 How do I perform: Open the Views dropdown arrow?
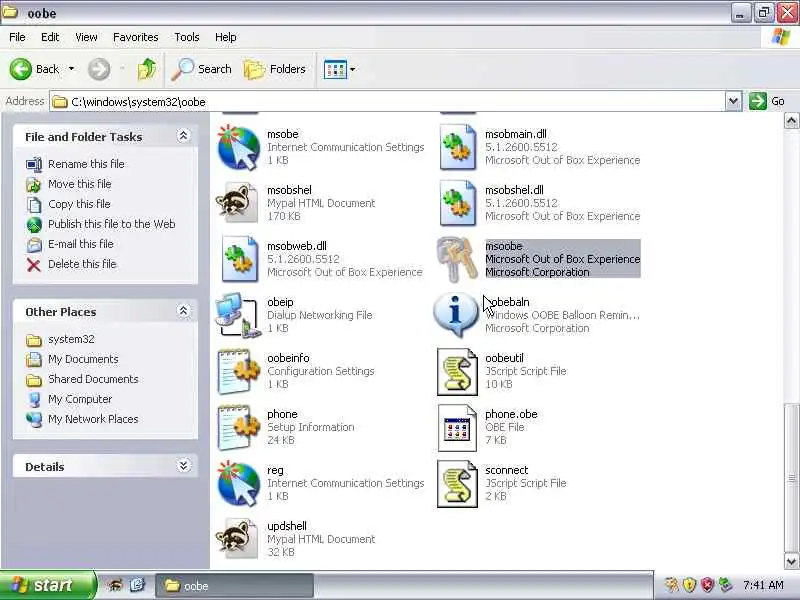point(353,69)
